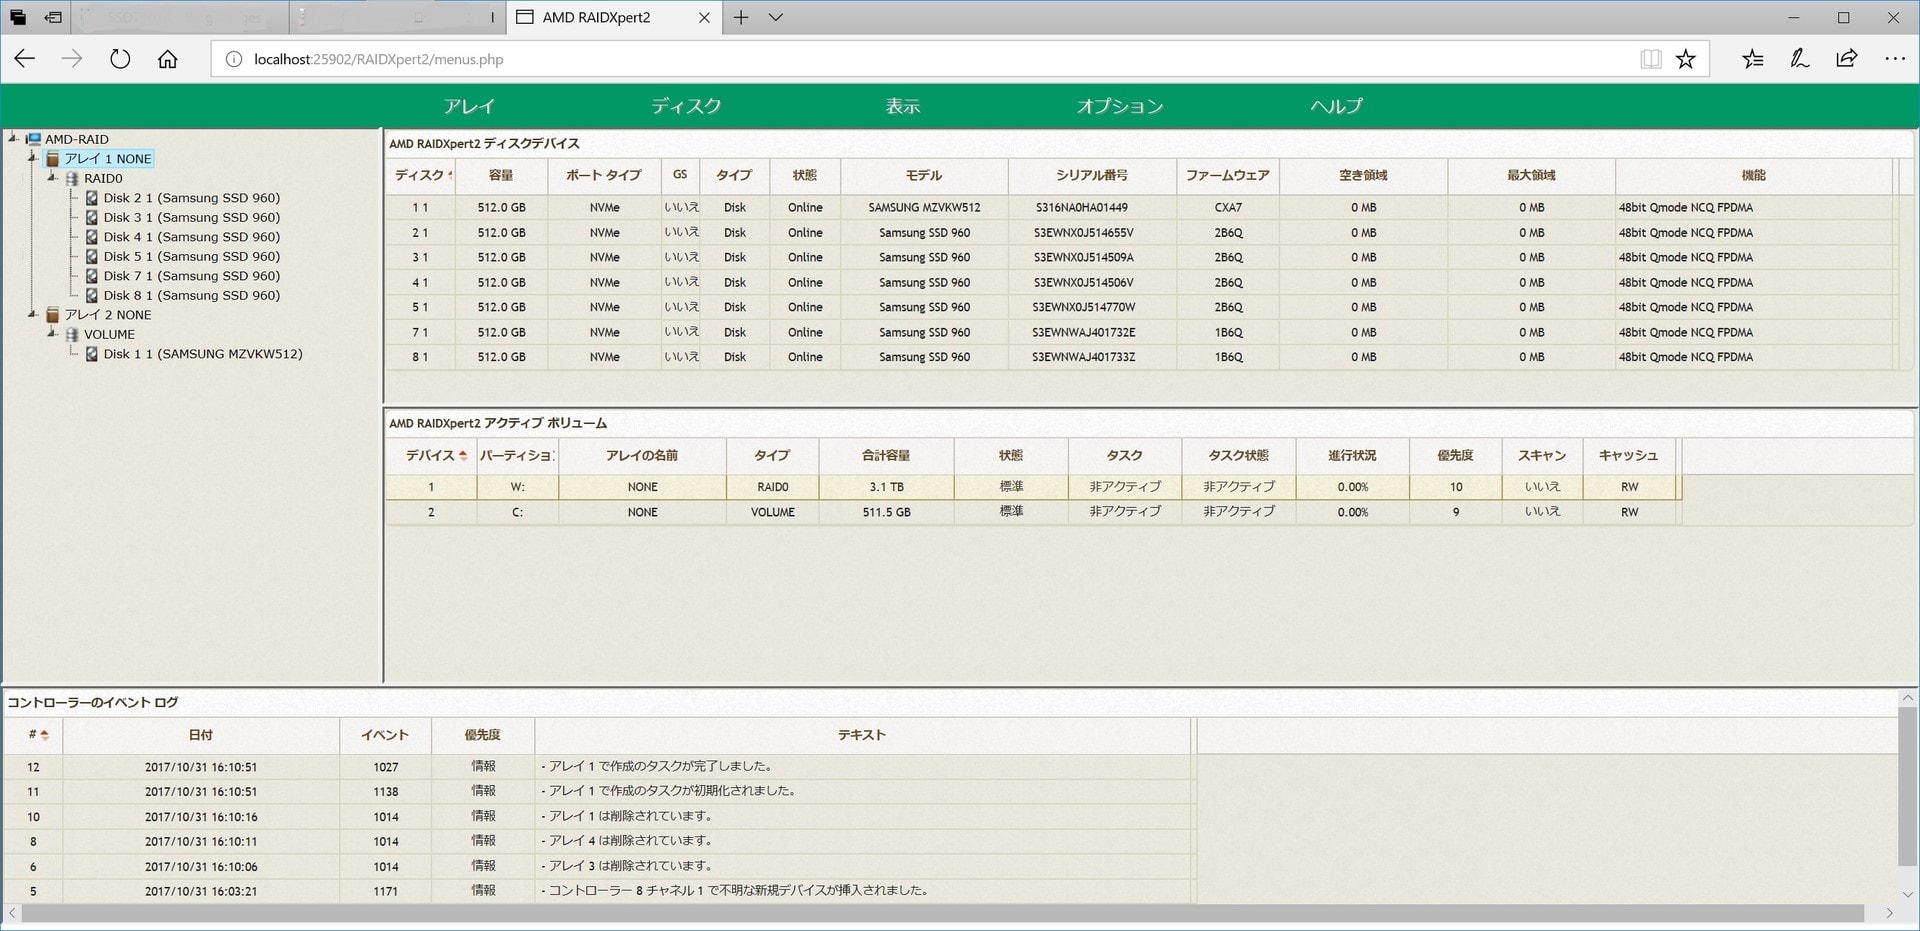Sort disk table by シリアル番号 header
This screenshot has width=1920, height=931.
click(1092, 175)
